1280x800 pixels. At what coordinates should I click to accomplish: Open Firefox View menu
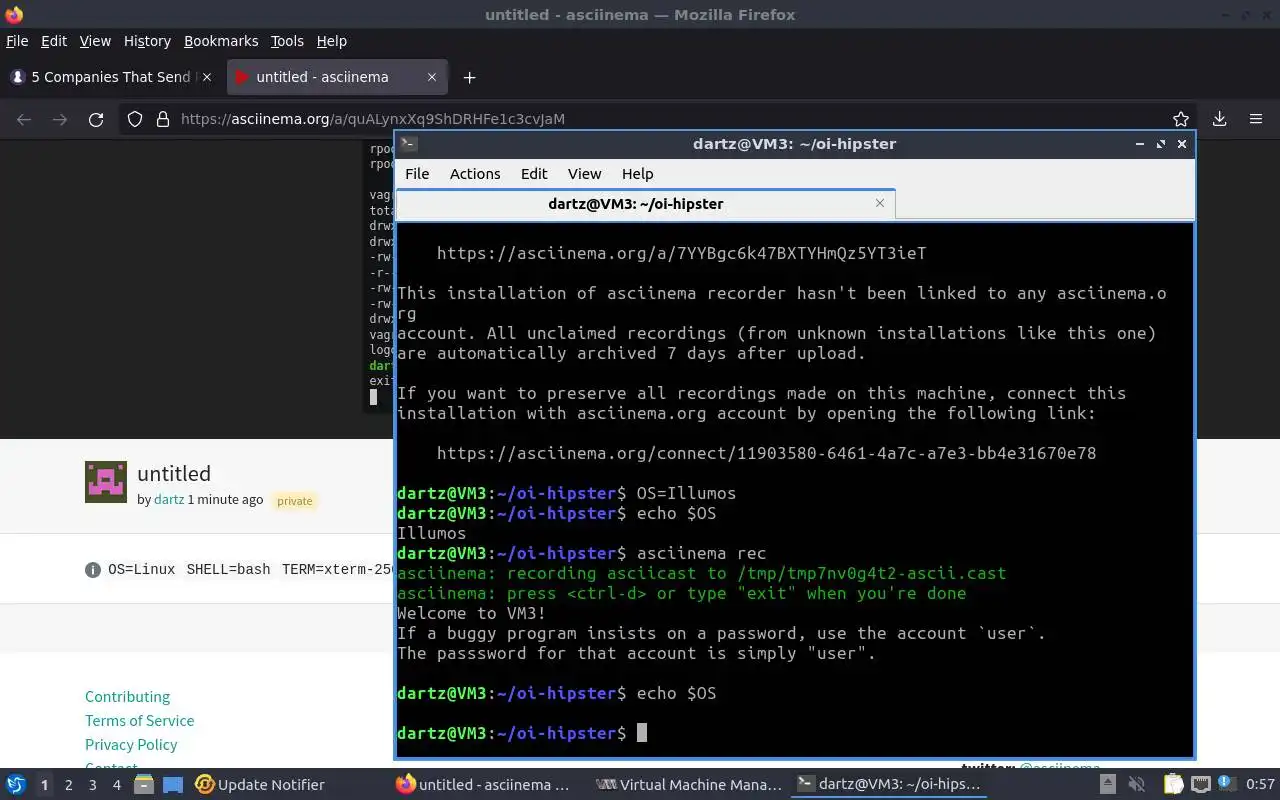95,41
